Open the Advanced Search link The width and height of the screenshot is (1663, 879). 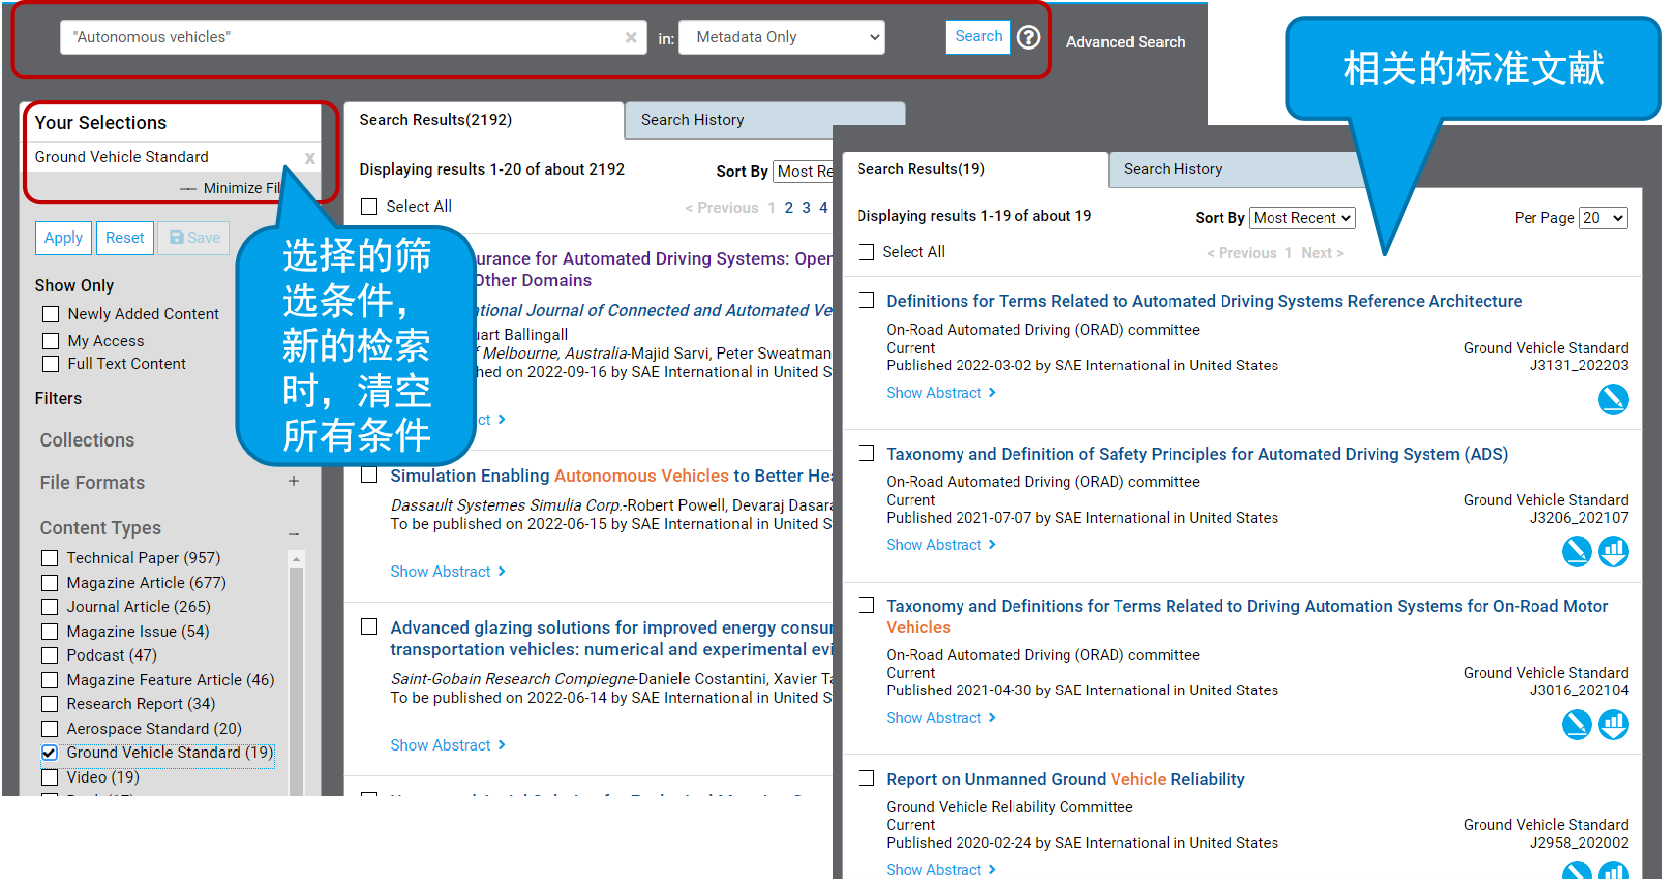(x=1125, y=42)
